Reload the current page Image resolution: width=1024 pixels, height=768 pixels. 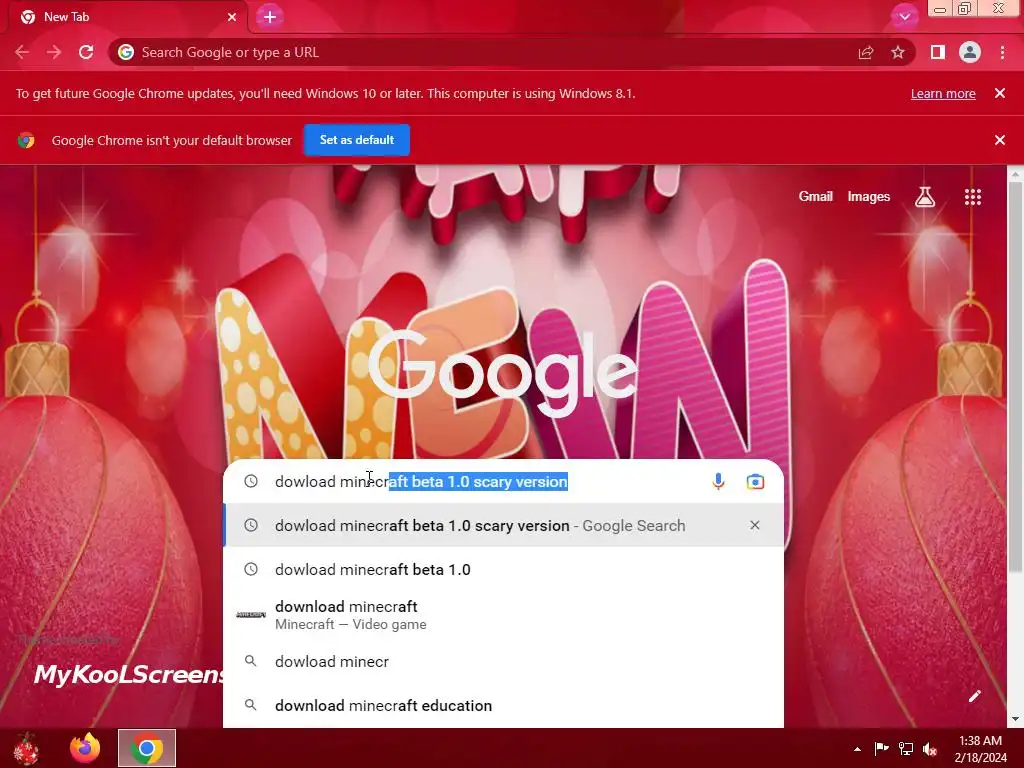(x=86, y=52)
